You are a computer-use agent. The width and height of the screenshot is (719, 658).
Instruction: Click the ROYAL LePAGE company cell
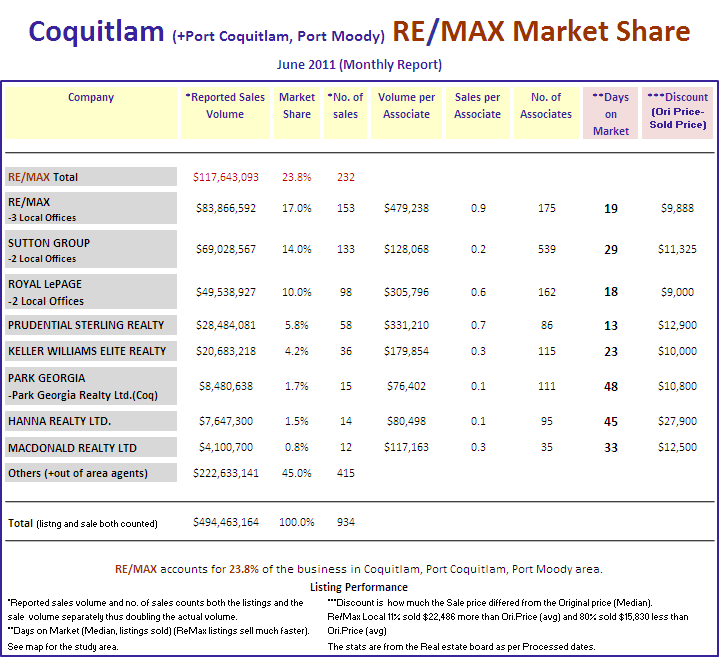[46, 285]
